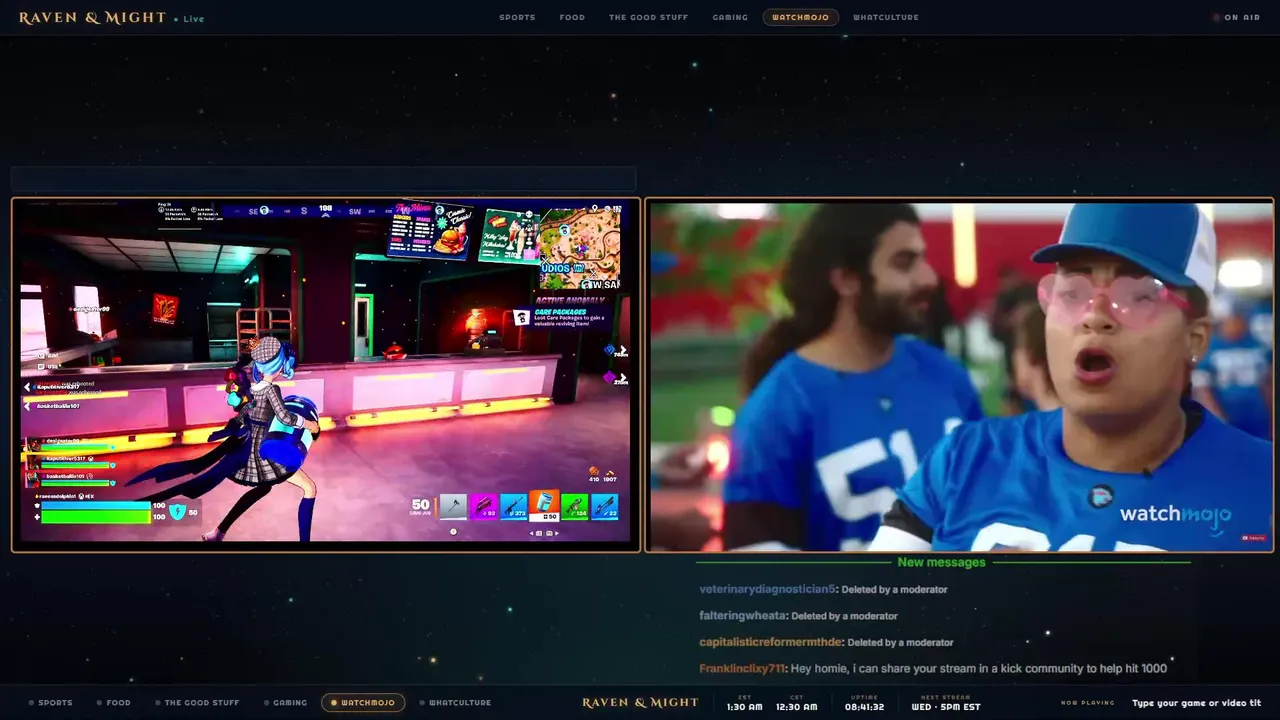Select Food in the footer channel list
The image size is (1280, 720).
point(114,703)
